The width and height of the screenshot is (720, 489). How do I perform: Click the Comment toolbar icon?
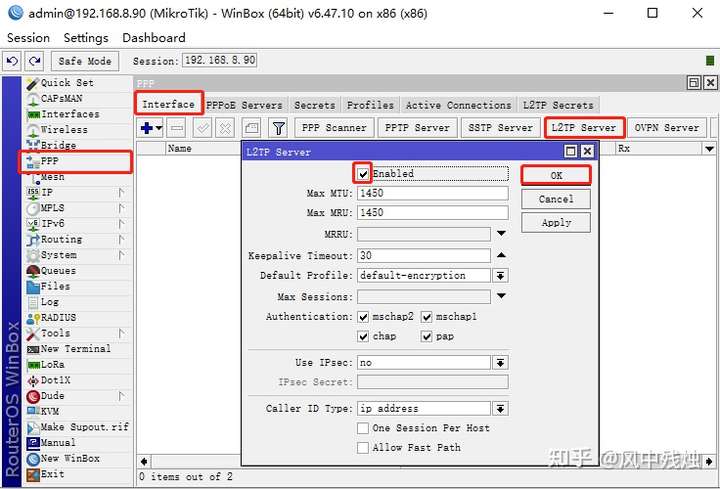pyautogui.click(x=252, y=128)
